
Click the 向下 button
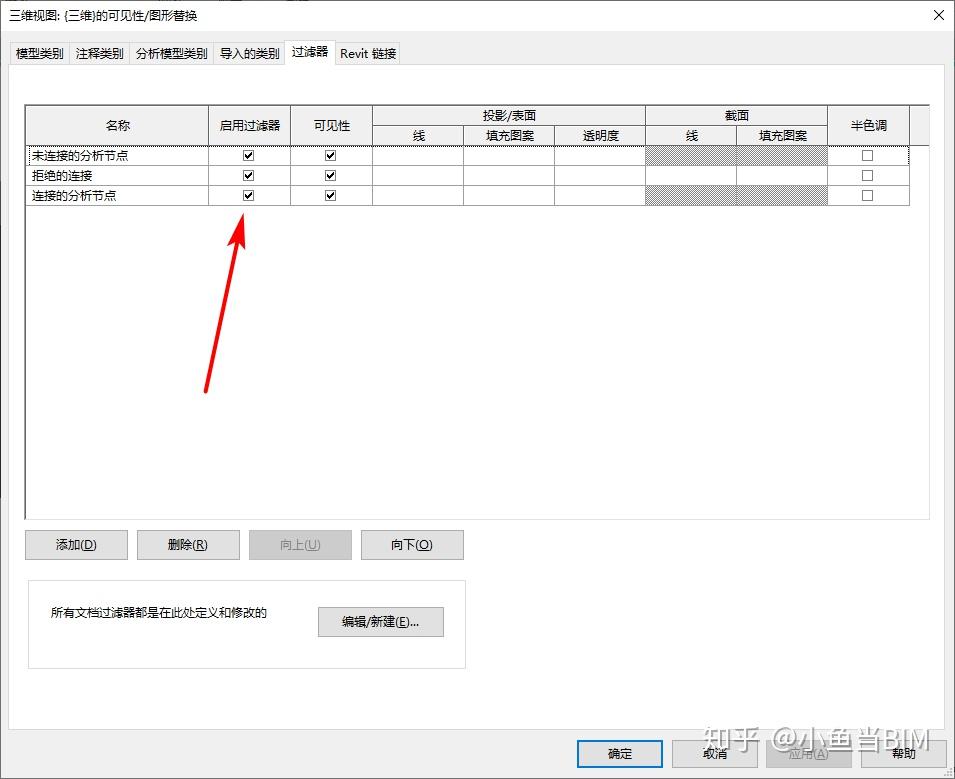click(x=412, y=544)
